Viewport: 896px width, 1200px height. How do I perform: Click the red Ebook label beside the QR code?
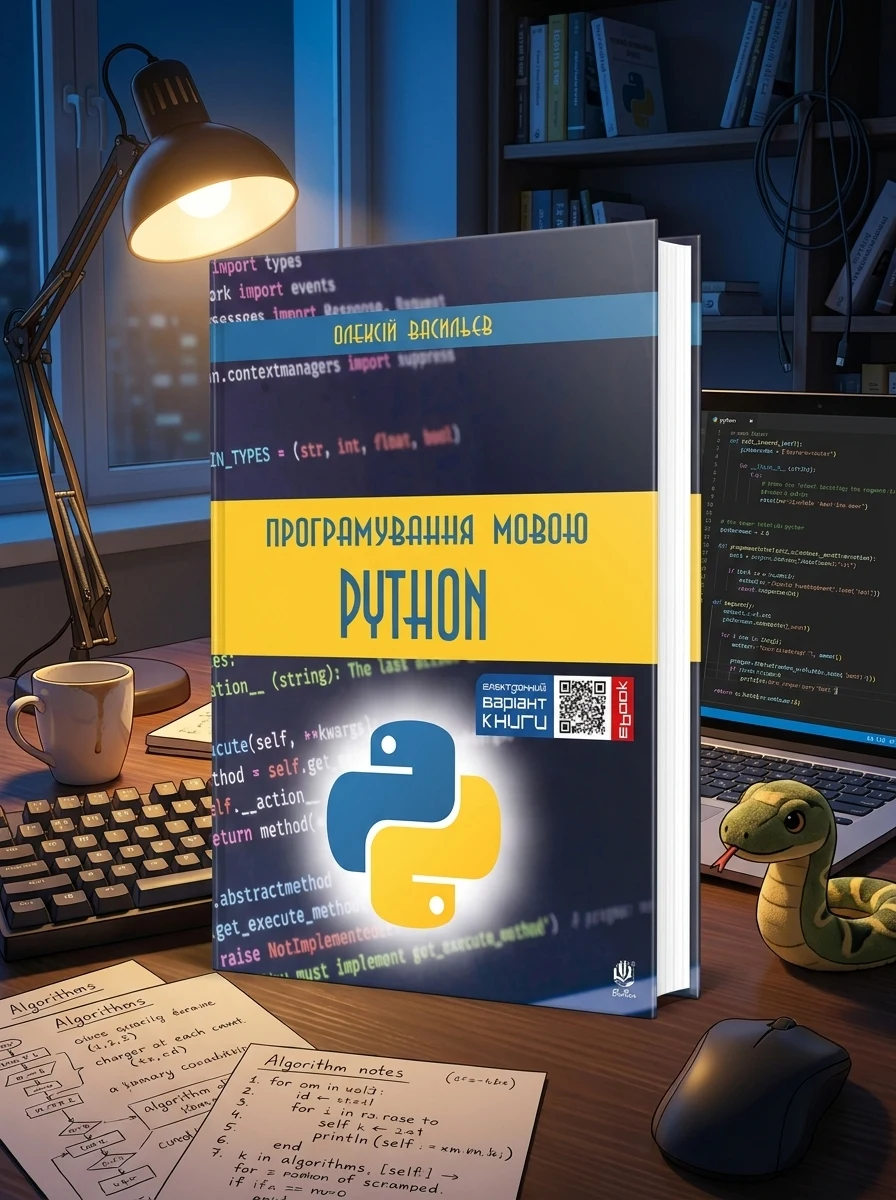click(621, 709)
